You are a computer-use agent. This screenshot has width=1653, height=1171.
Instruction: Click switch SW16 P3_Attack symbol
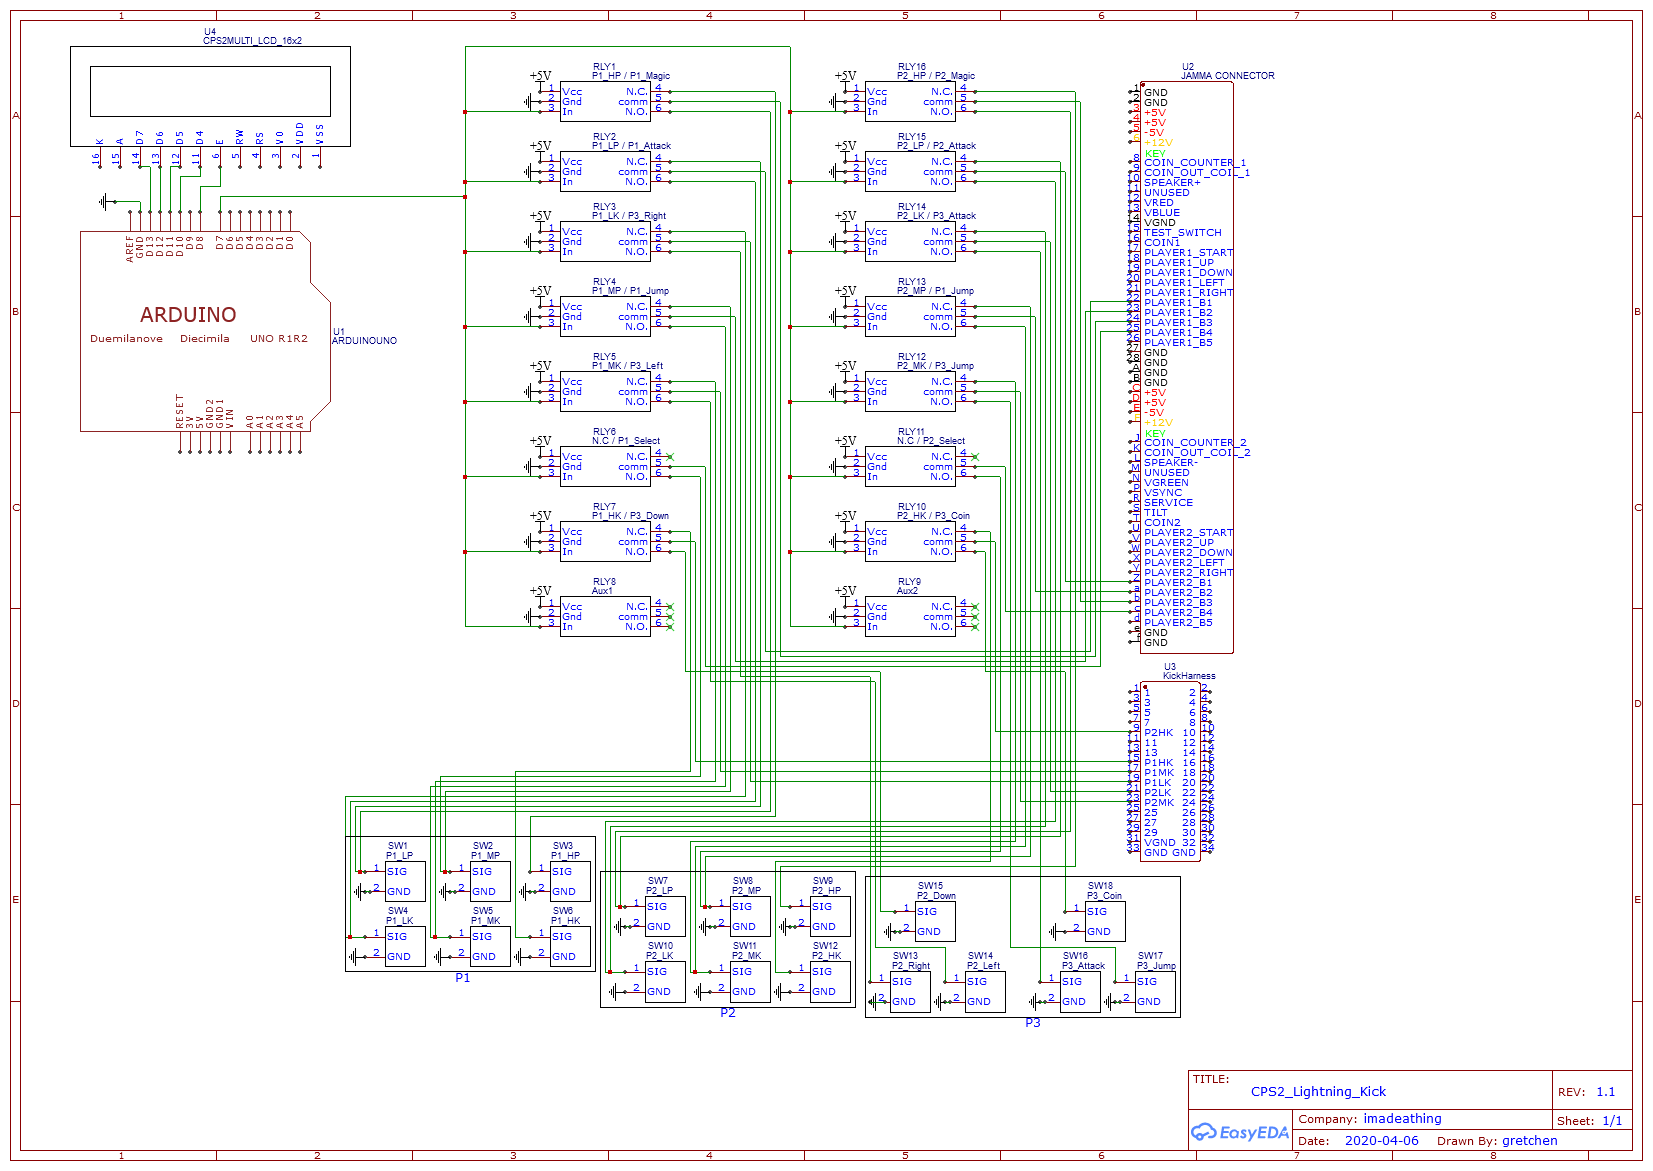click(x=1080, y=991)
